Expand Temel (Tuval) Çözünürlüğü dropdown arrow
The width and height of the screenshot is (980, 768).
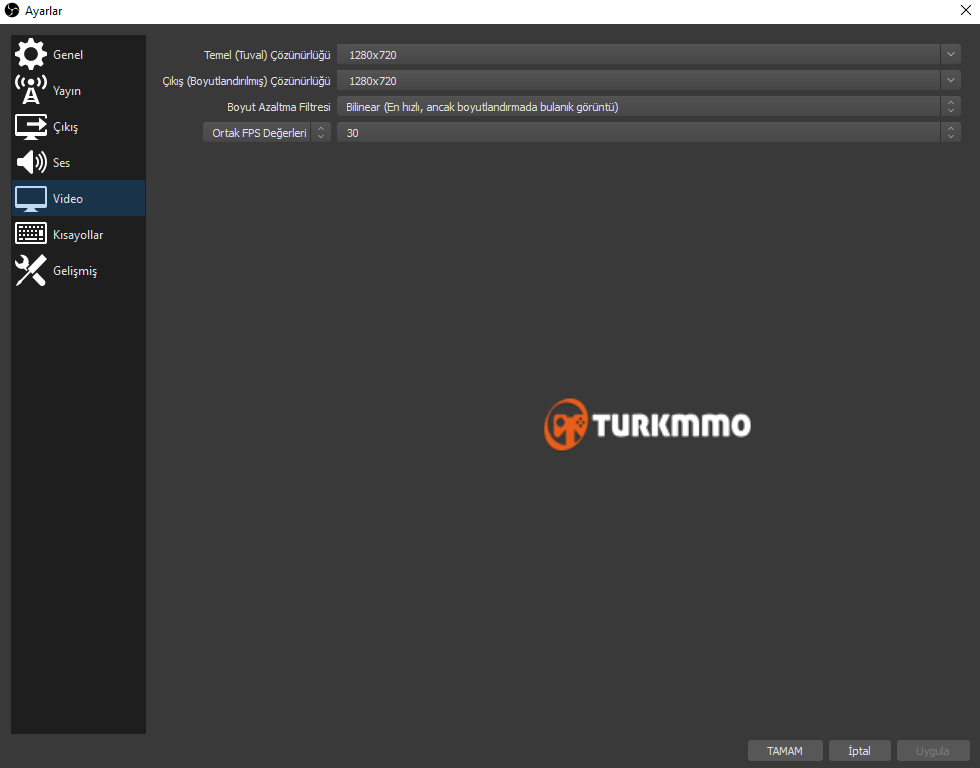tap(951, 54)
